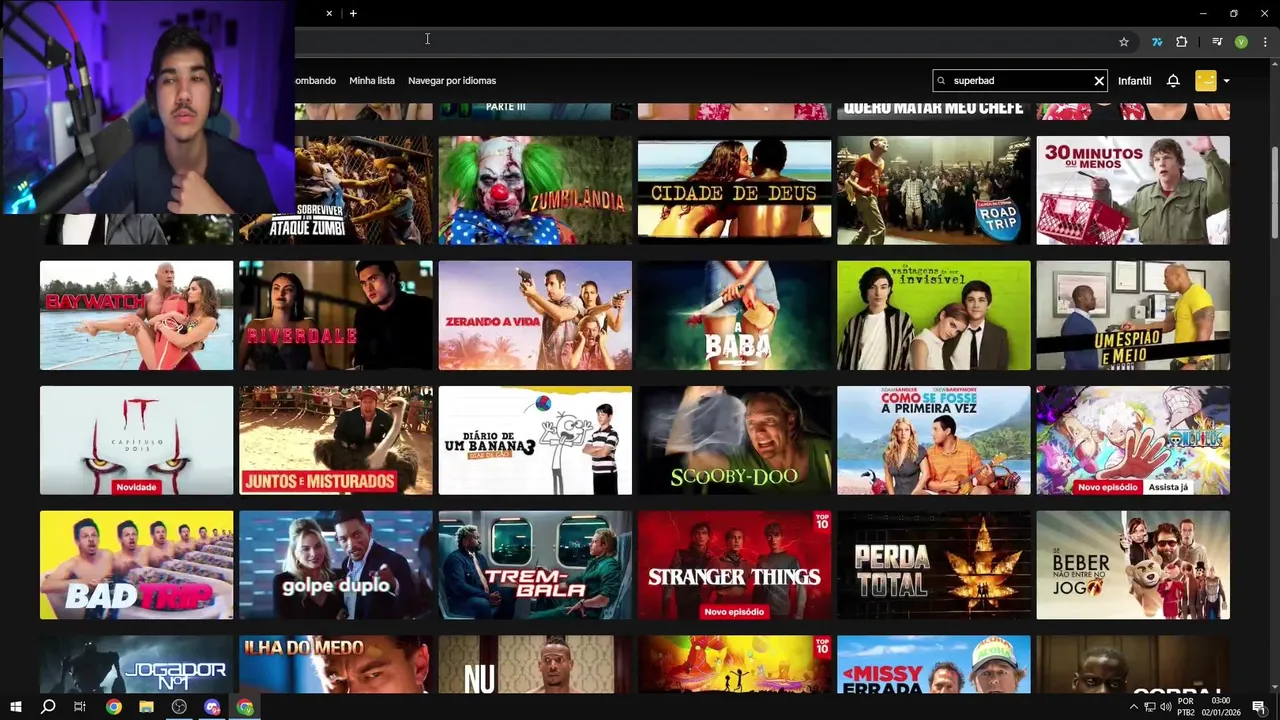Image resolution: width=1280 pixels, height=720 pixels.
Task: Open the Windows notification center
Action: 1259,707
